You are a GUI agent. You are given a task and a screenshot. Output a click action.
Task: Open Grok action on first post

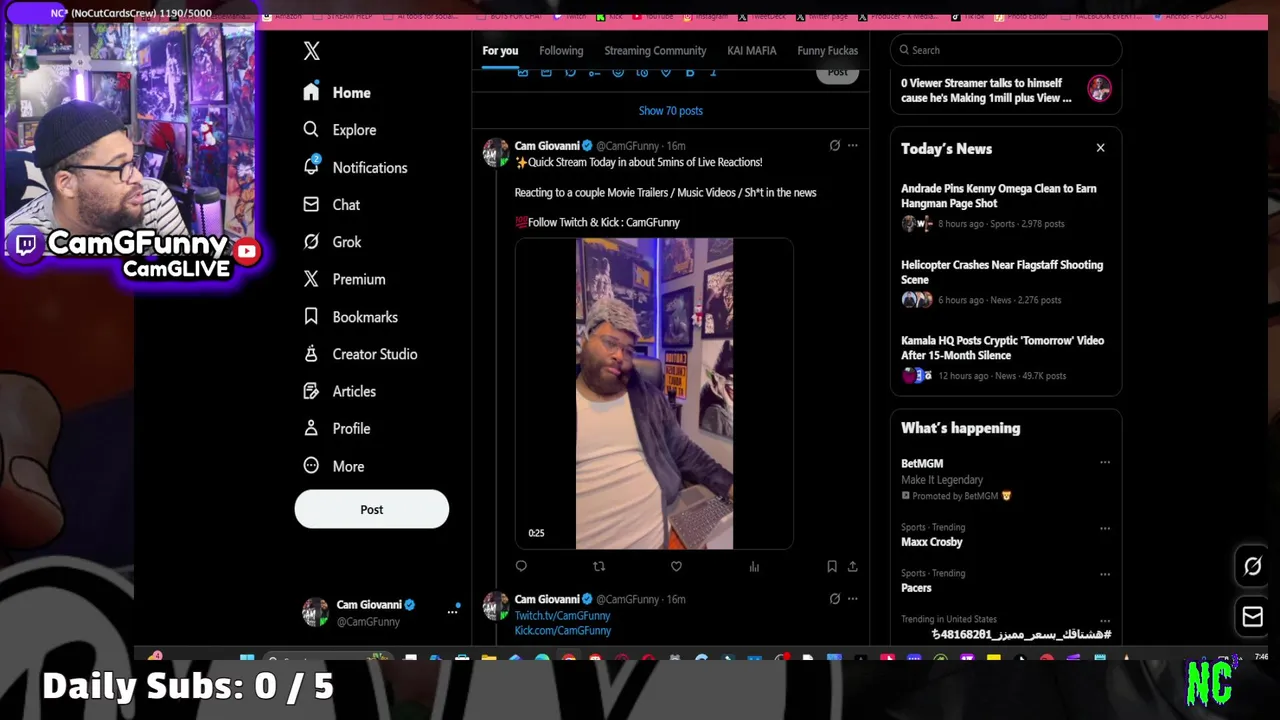click(835, 146)
